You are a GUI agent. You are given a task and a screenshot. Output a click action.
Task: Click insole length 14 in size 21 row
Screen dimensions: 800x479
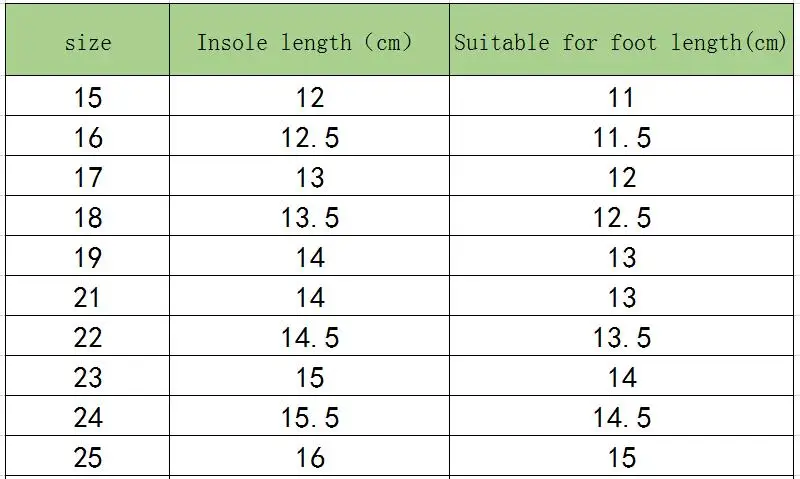tap(310, 298)
